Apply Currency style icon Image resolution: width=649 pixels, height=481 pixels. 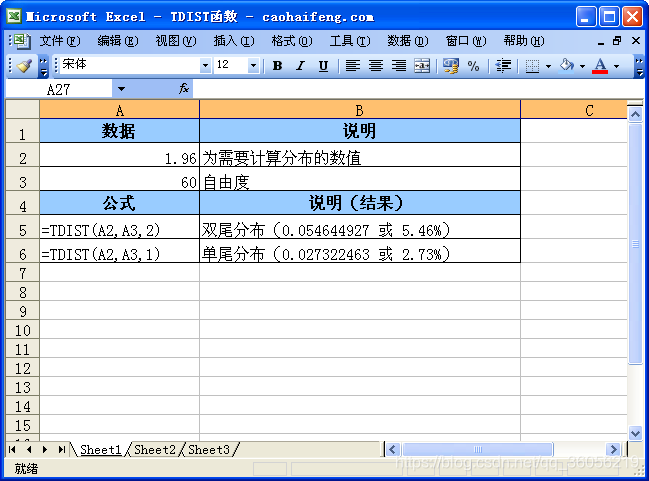(x=451, y=66)
